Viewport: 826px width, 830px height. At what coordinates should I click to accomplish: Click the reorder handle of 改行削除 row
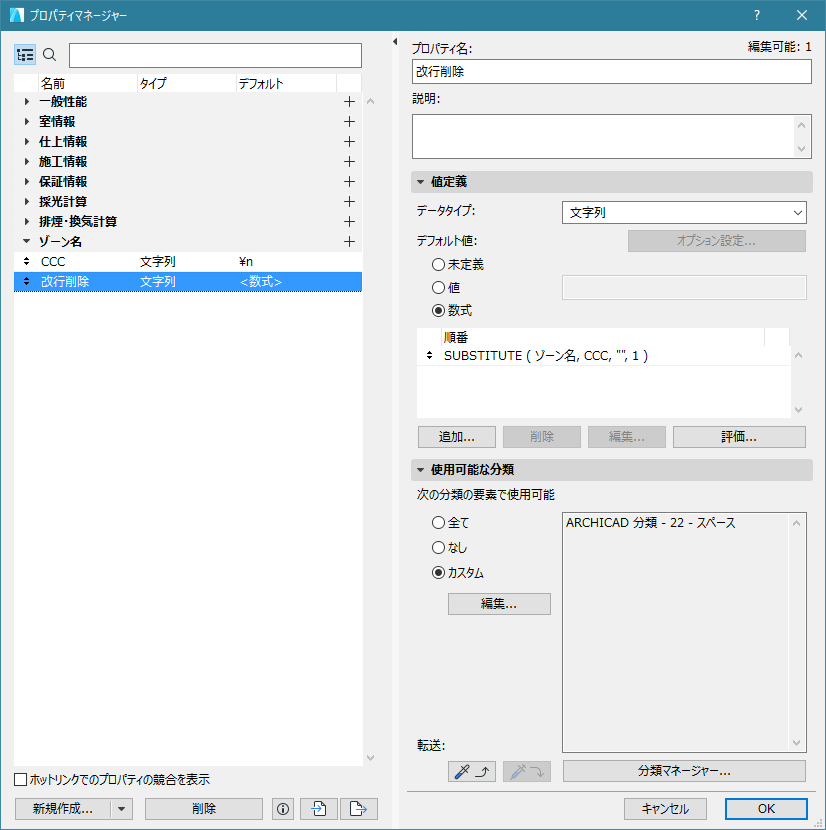[x=26, y=281]
